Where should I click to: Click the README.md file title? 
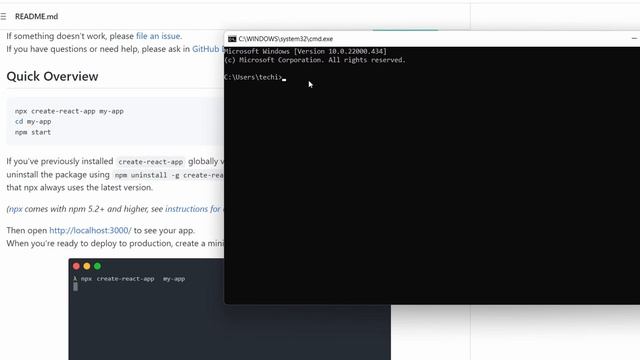[x=36, y=16]
